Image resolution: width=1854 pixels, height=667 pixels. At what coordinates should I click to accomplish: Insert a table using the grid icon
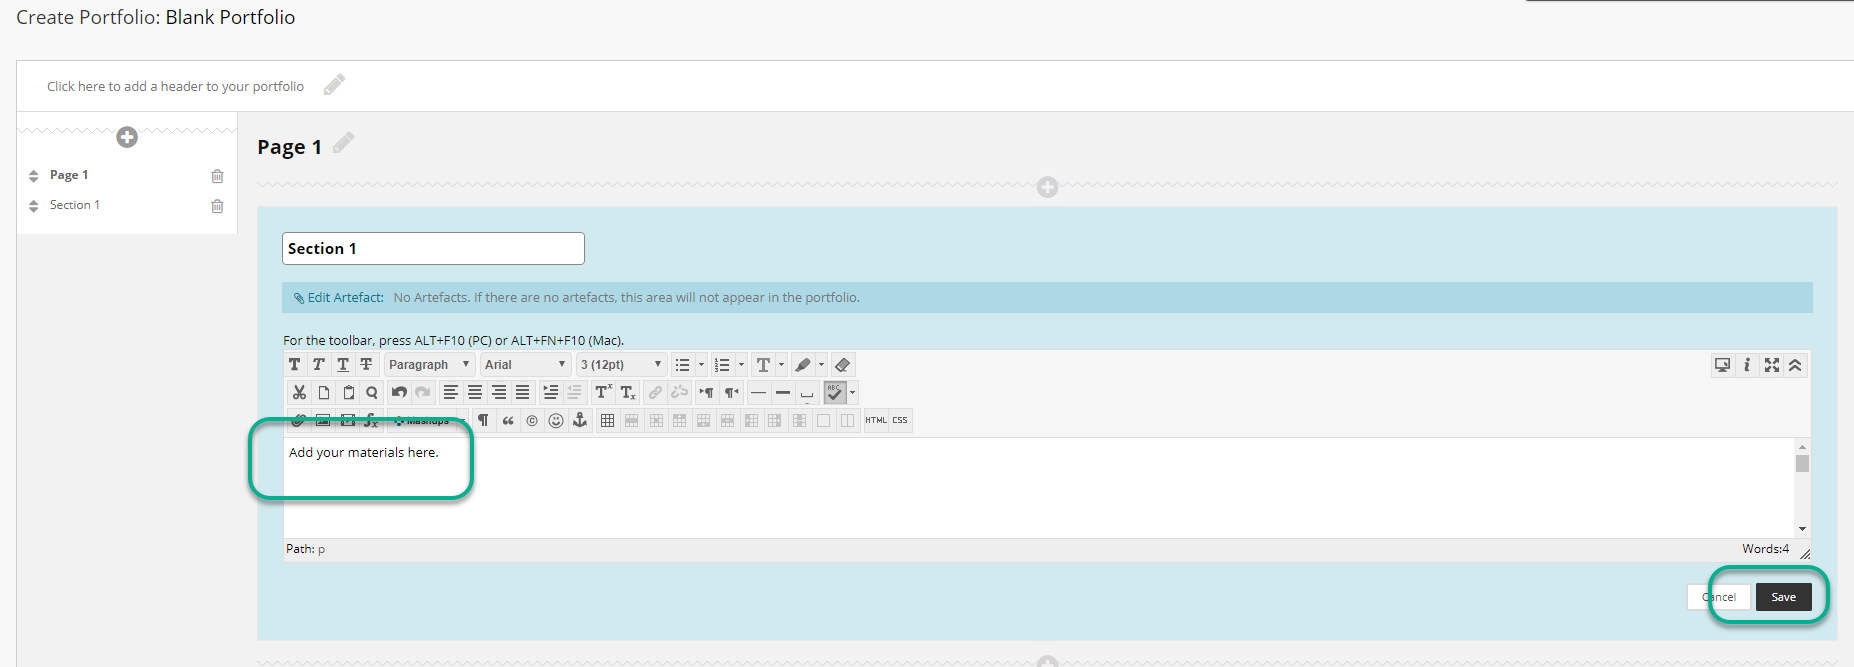coord(607,421)
